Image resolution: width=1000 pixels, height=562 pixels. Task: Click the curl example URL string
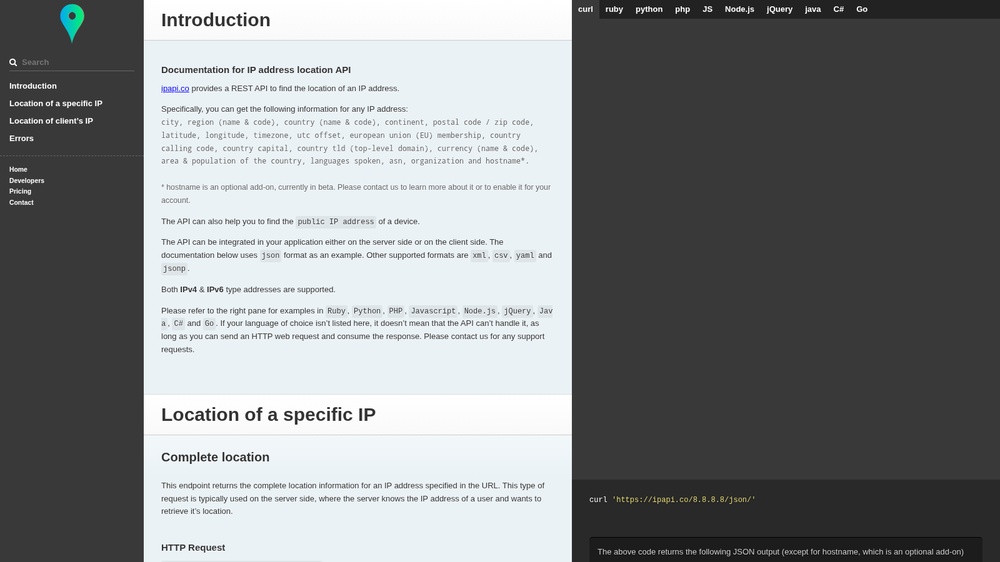pos(684,500)
